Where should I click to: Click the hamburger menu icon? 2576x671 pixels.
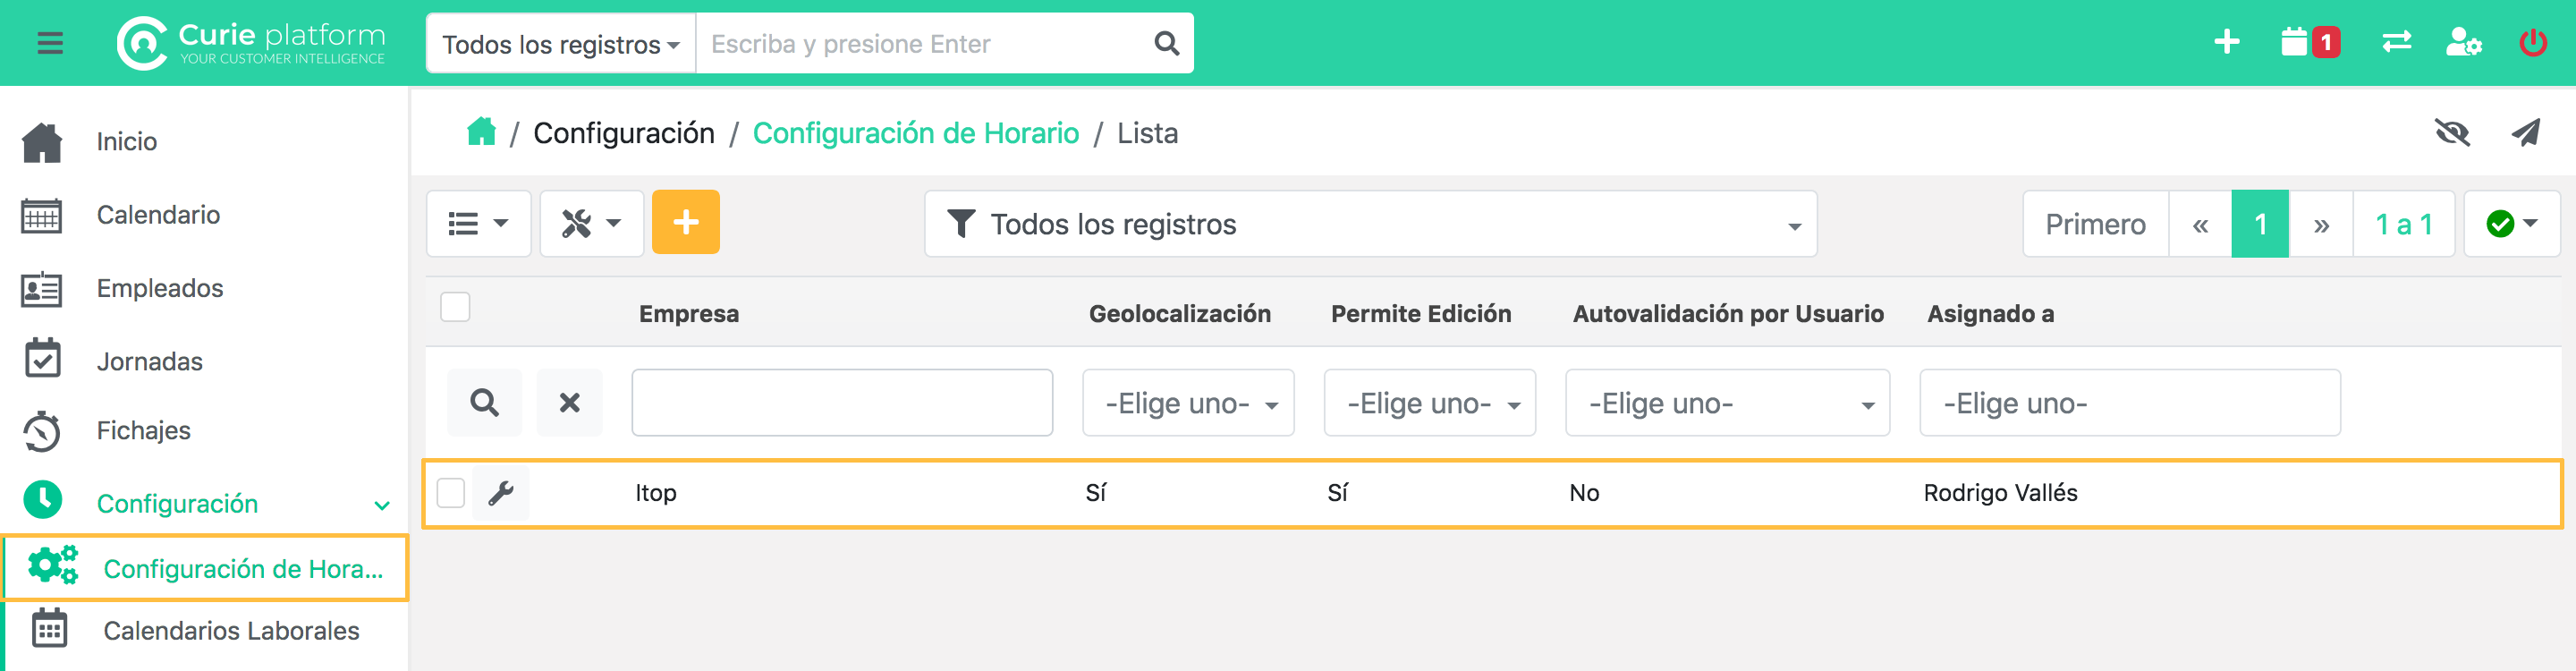click(x=50, y=43)
